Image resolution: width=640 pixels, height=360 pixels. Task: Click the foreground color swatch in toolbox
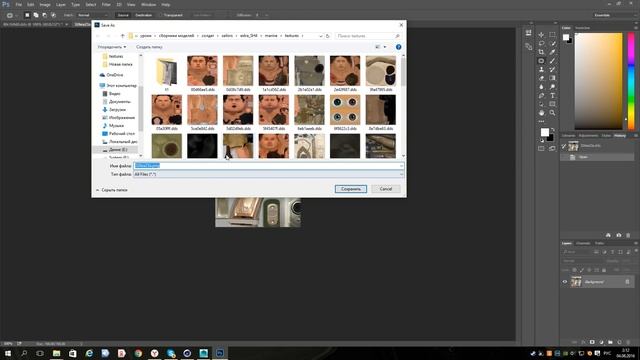544,132
